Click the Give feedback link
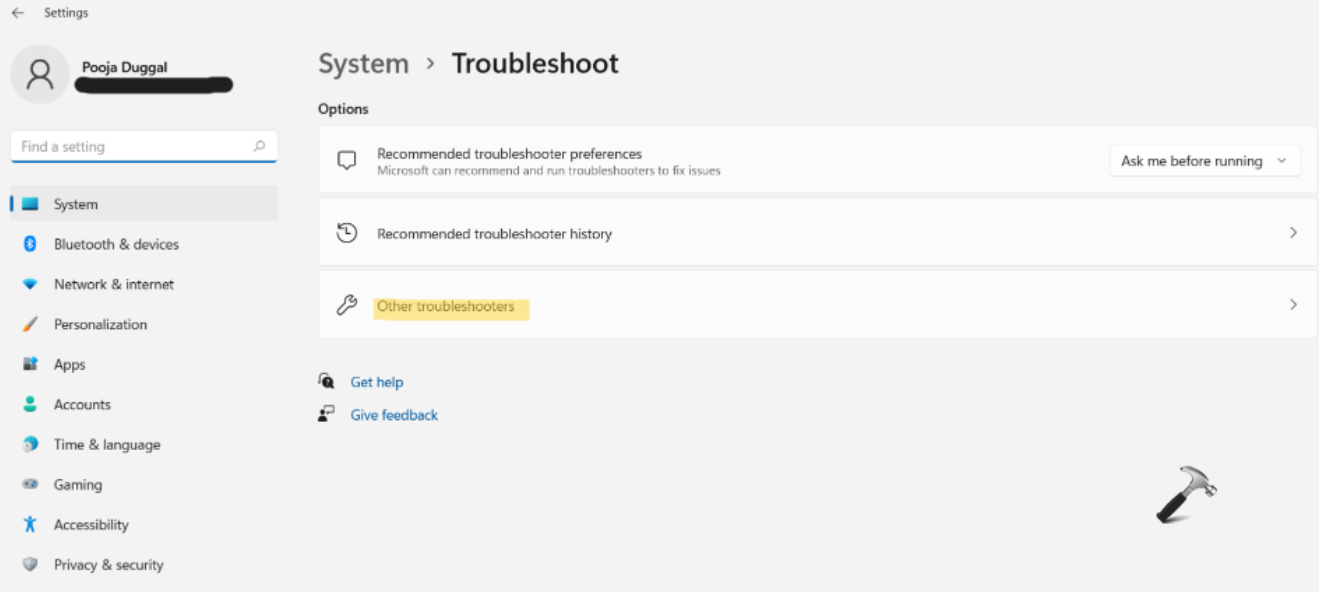This screenshot has height=592, width=1324. coord(394,415)
